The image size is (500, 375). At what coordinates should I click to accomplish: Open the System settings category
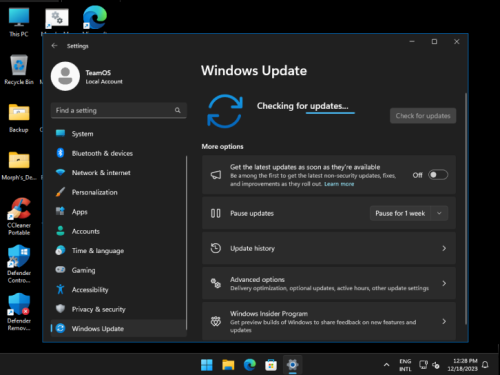click(118, 134)
